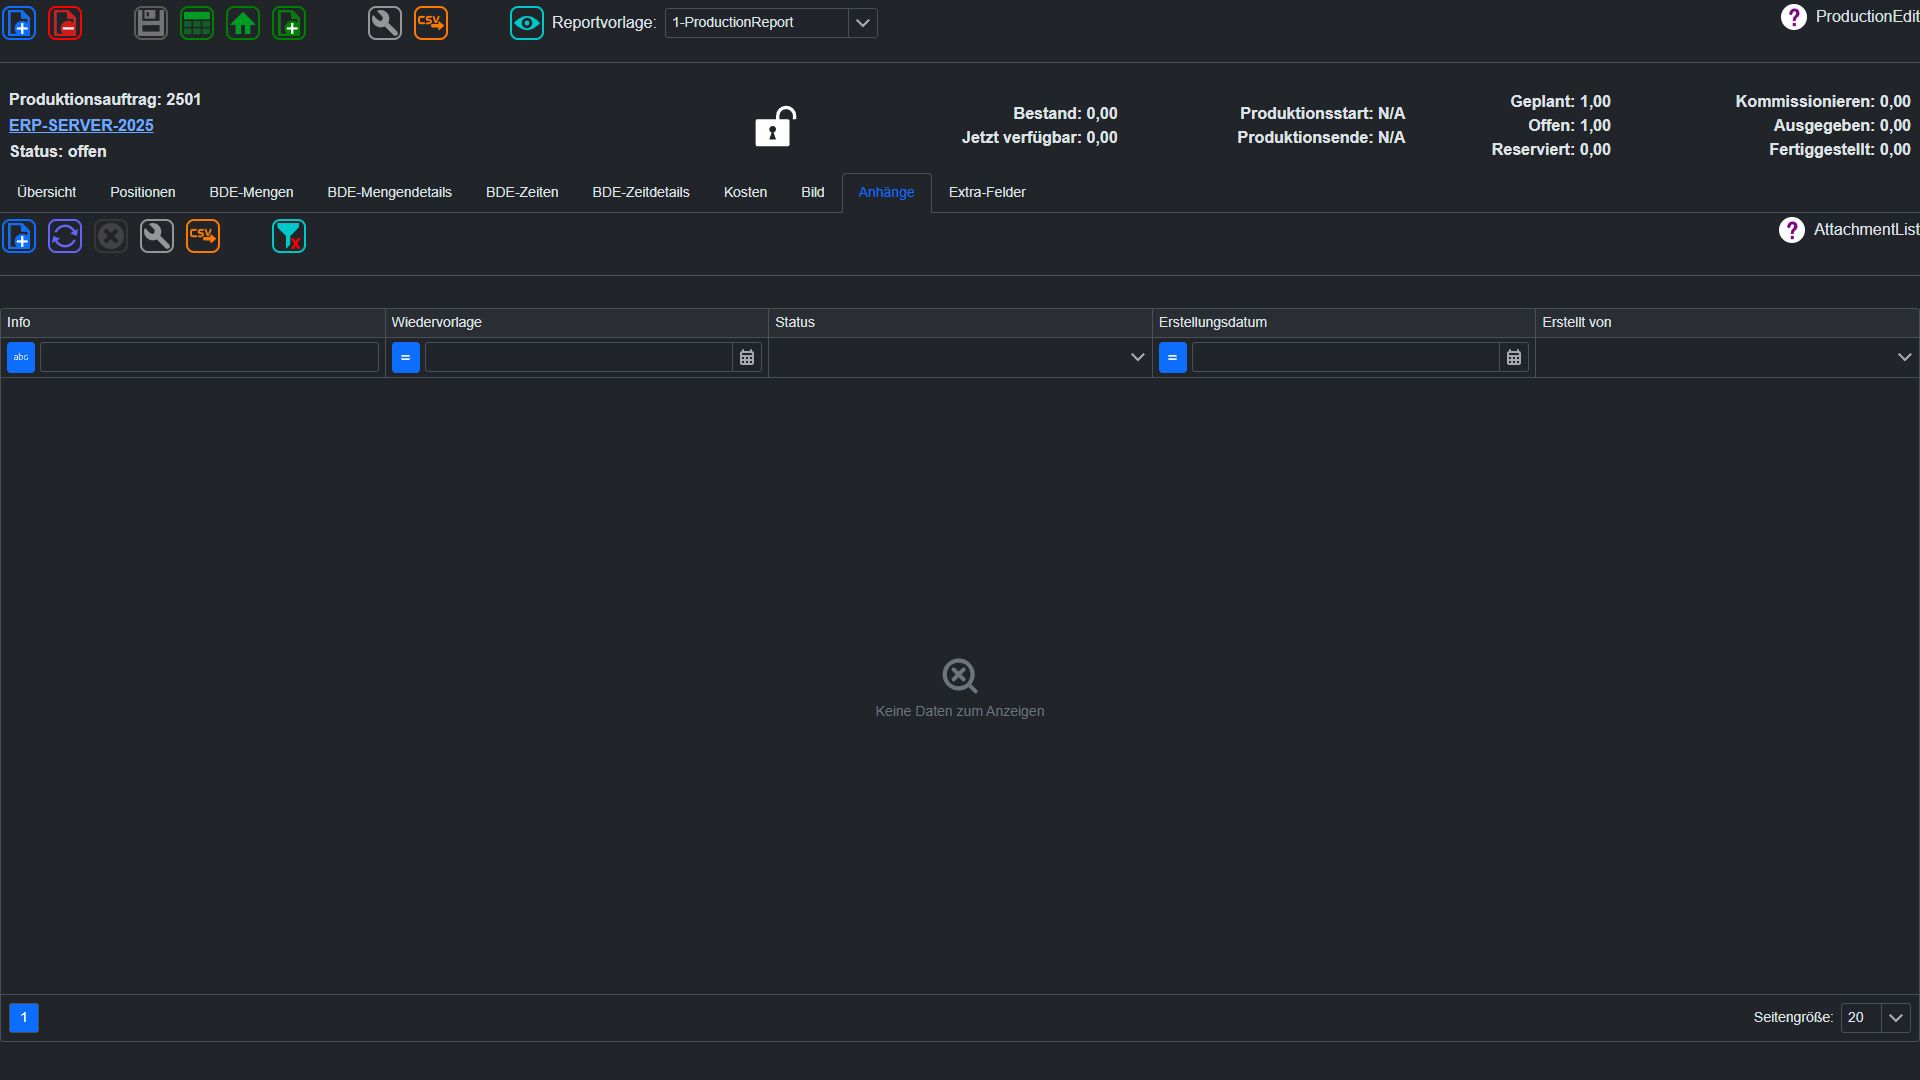Save using the grey floppy disk icon
The height and width of the screenshot is (1080, 1920).
point(151,23)
